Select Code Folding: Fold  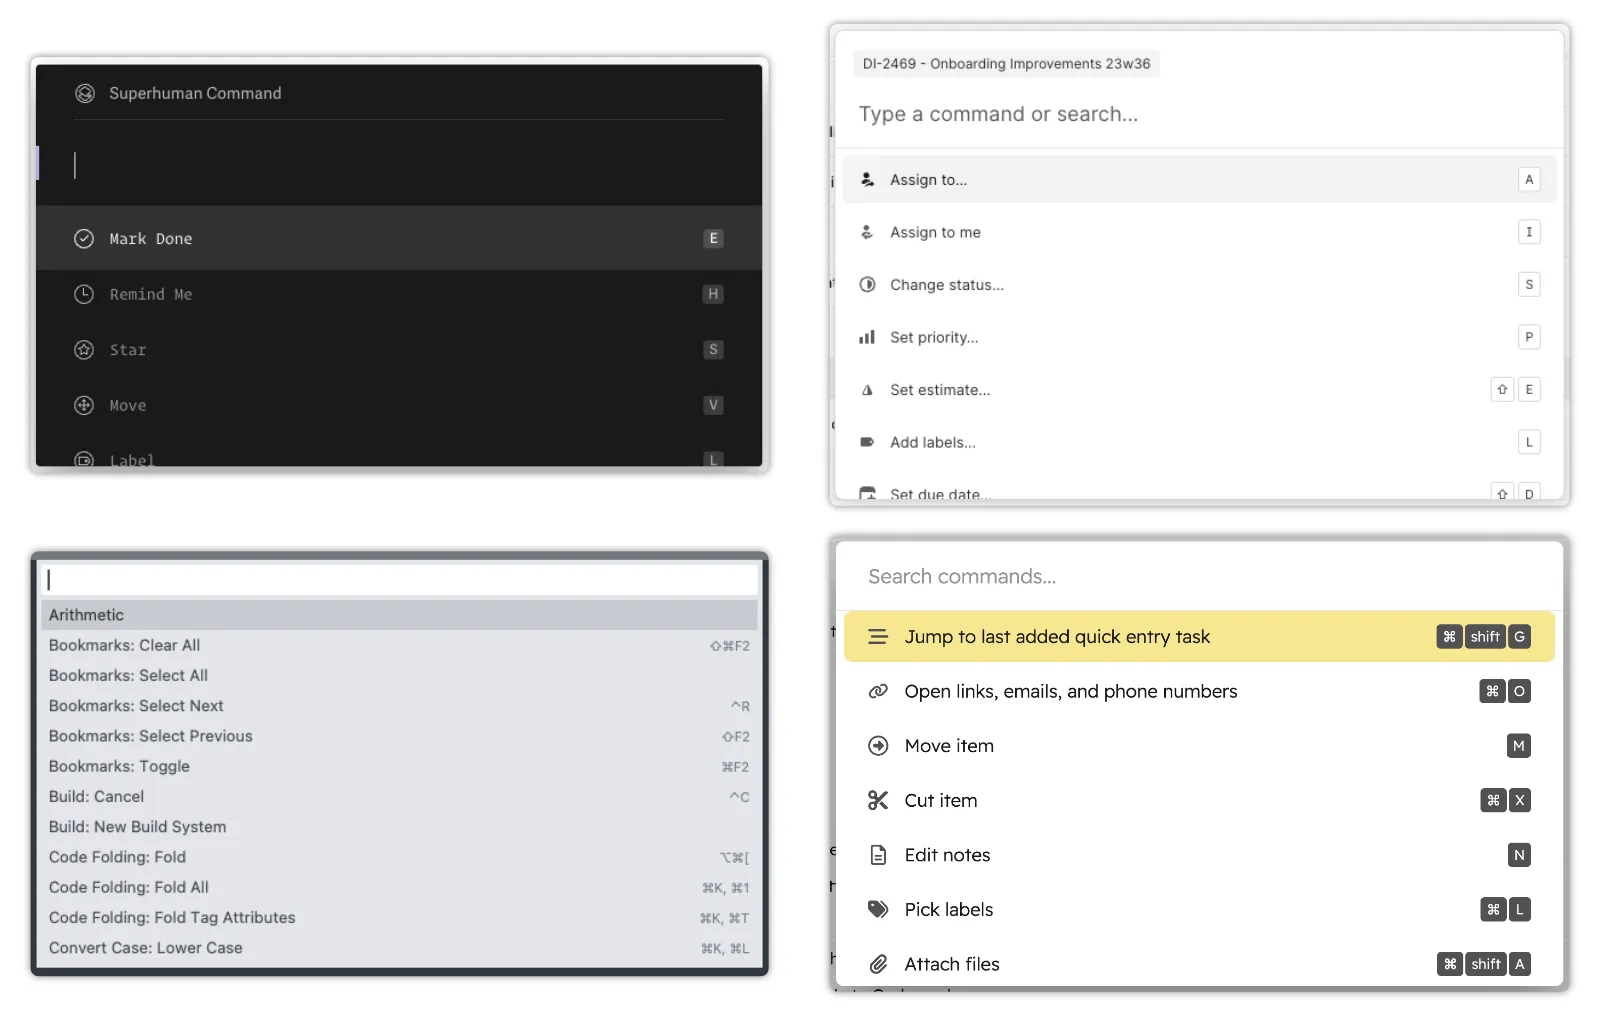tap(400, 857)
